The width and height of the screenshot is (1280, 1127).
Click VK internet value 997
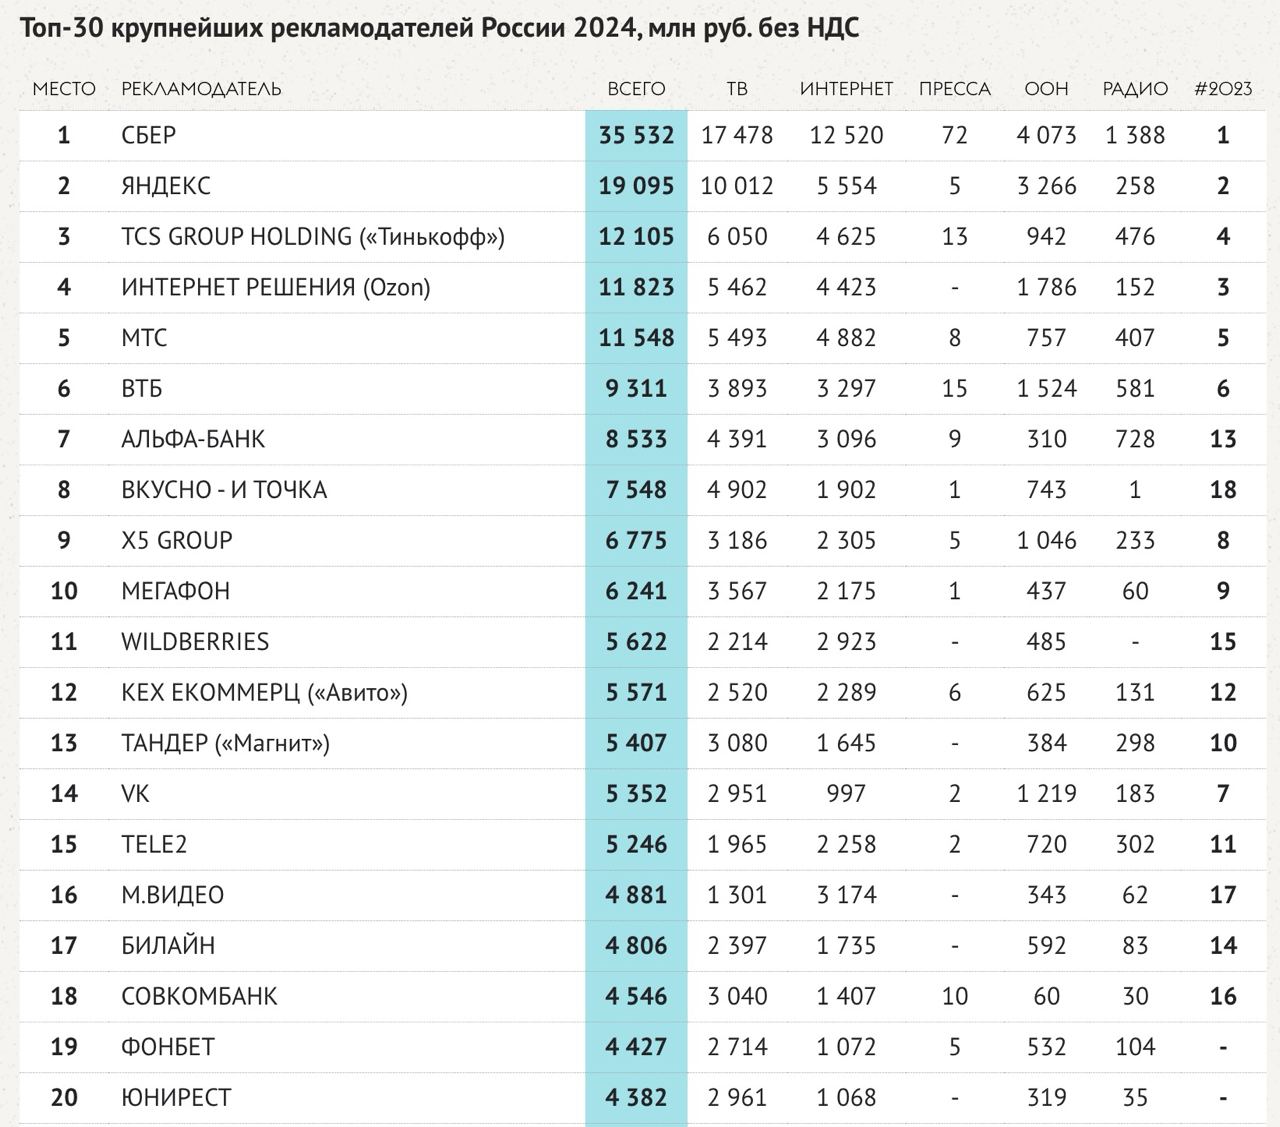[x=847, y=794]
